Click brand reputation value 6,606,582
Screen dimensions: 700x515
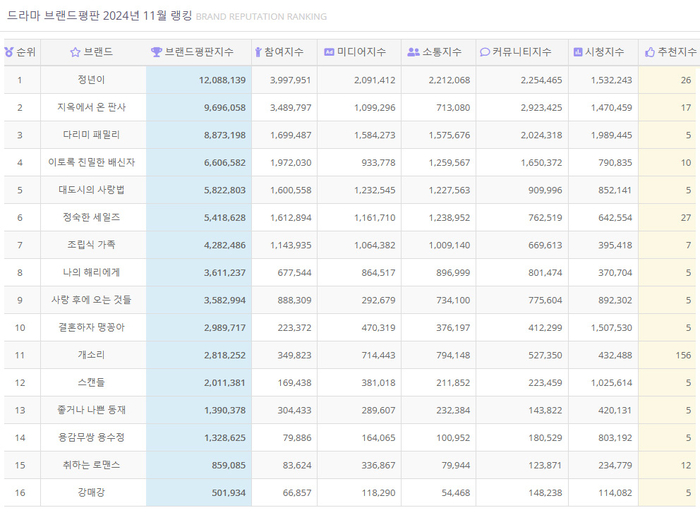225,163
